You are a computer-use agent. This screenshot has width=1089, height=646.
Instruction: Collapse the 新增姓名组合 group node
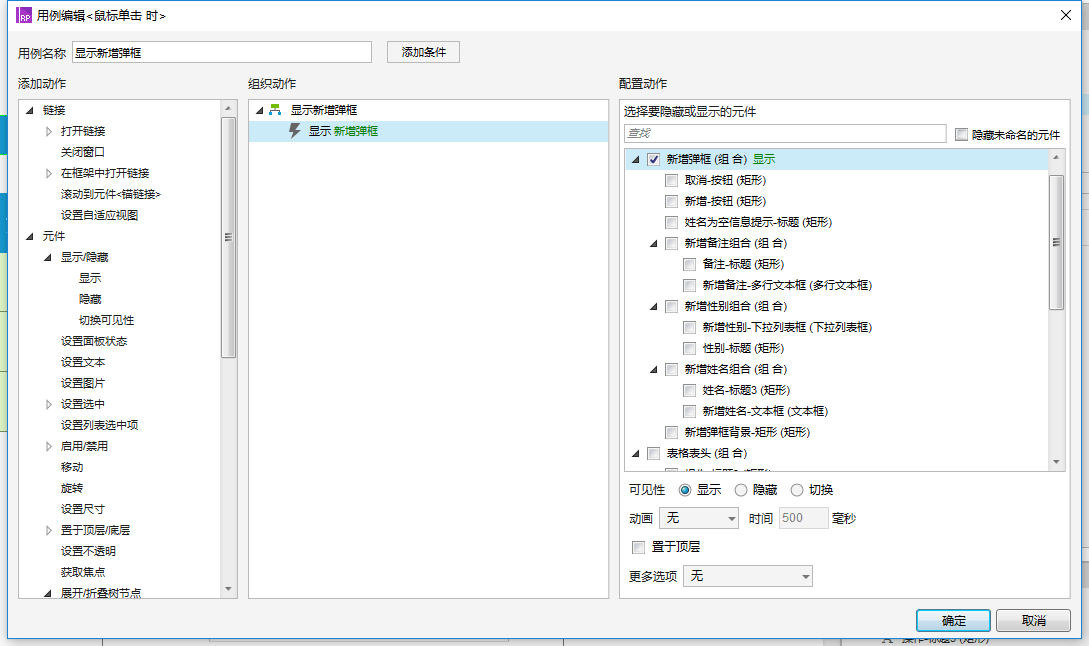tap(654, 370)
